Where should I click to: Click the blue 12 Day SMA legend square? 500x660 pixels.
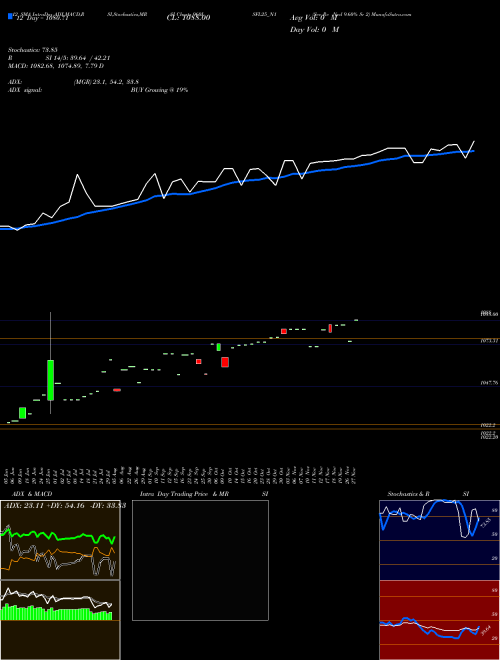10,16
